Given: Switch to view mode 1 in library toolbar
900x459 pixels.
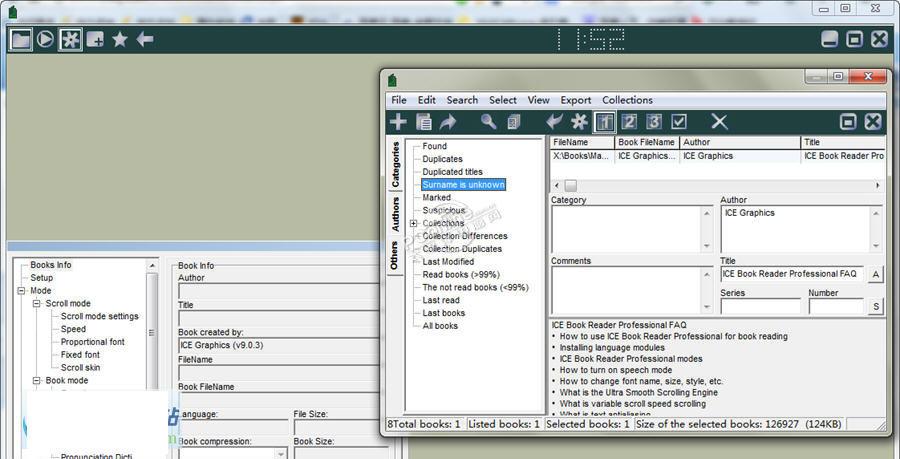Looking at the screenshot, I should pos(604,122).
